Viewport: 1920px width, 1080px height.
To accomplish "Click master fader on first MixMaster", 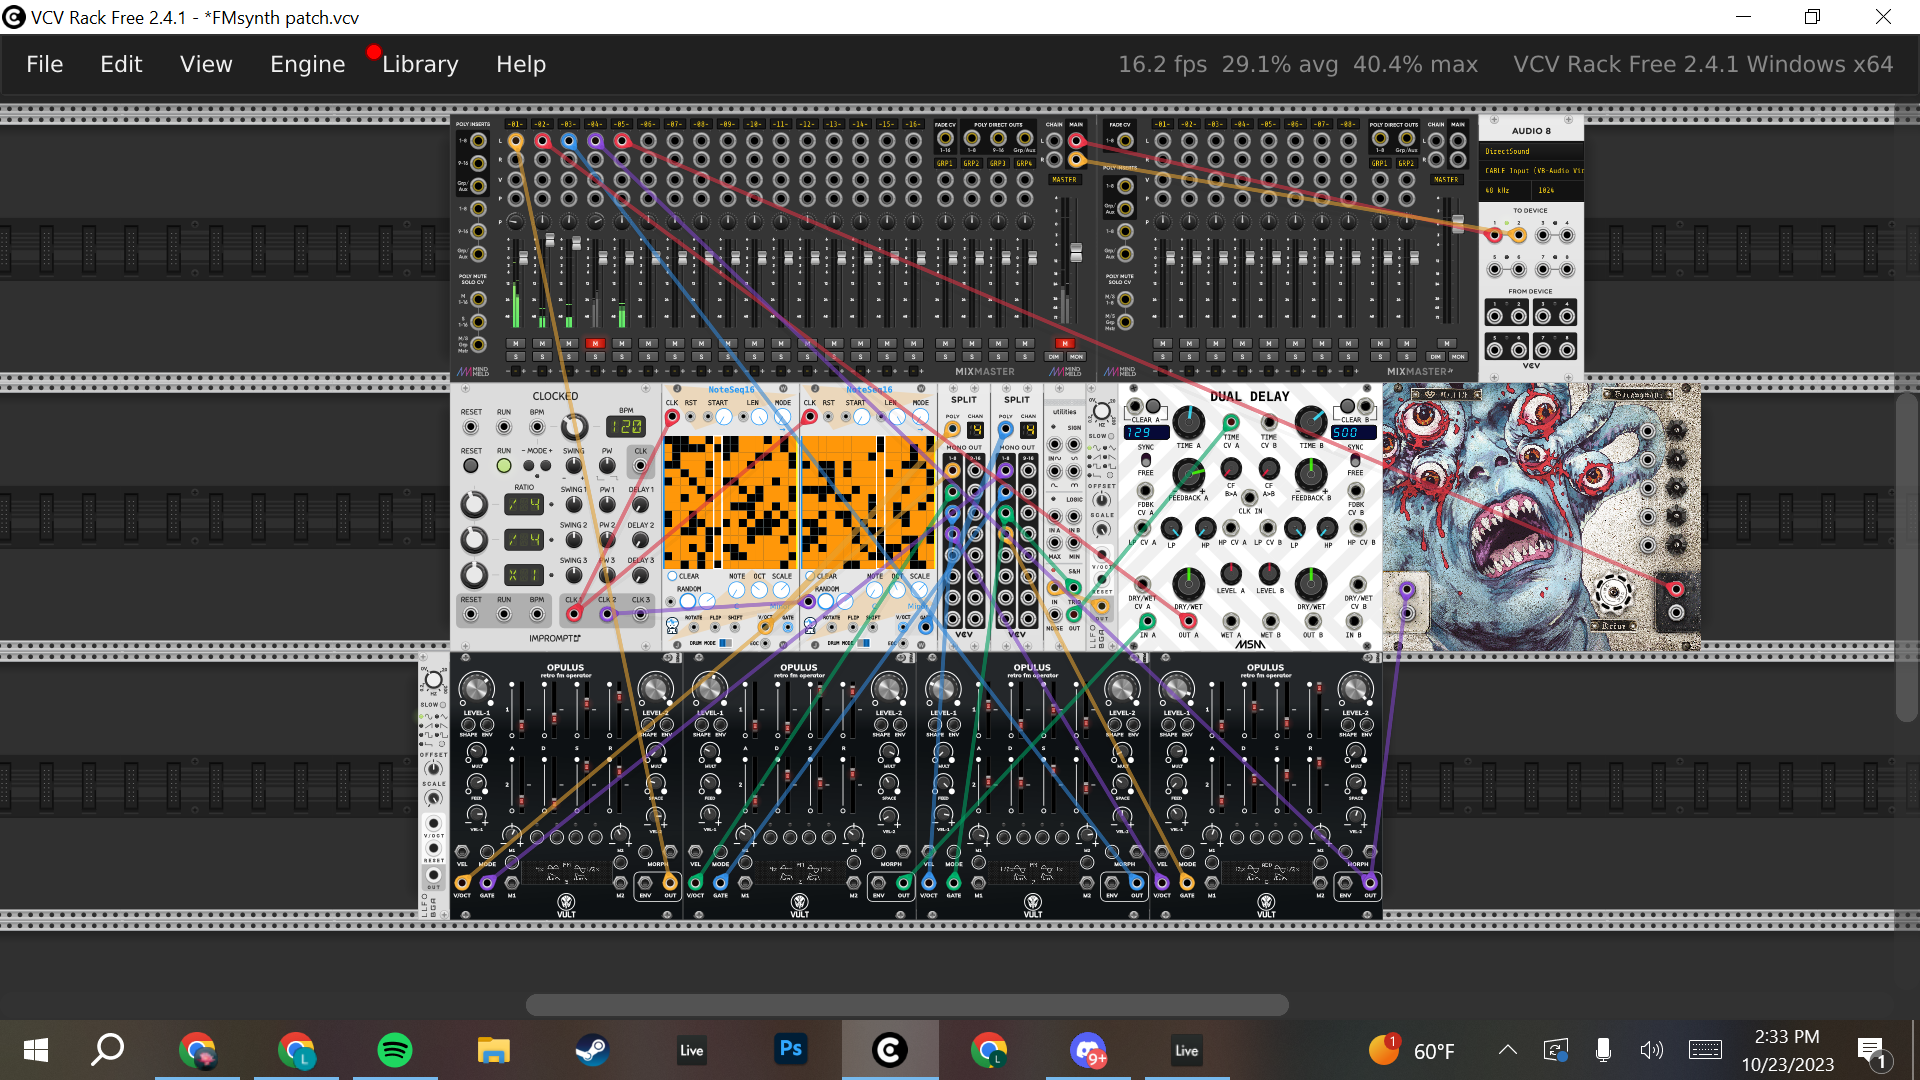I will click(x=1076, y=251).
